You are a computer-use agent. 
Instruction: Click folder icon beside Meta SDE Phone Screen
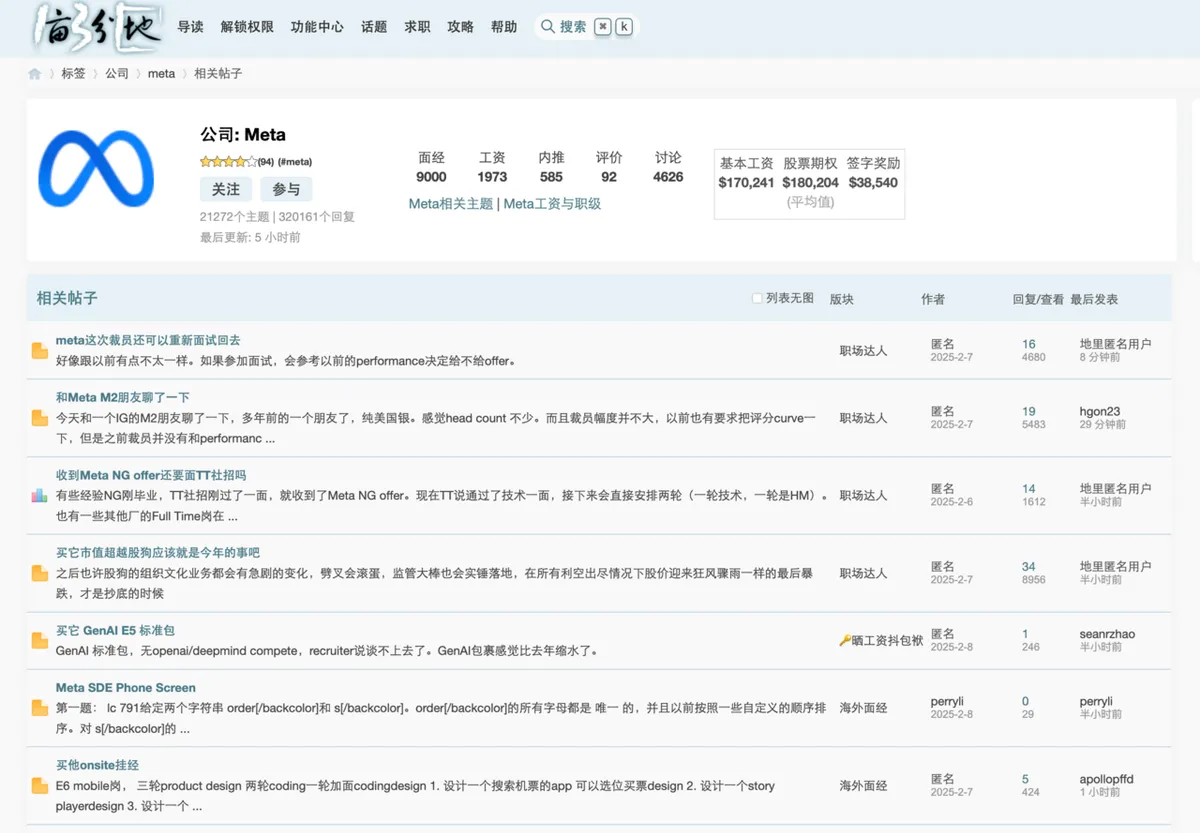(40, 708)
